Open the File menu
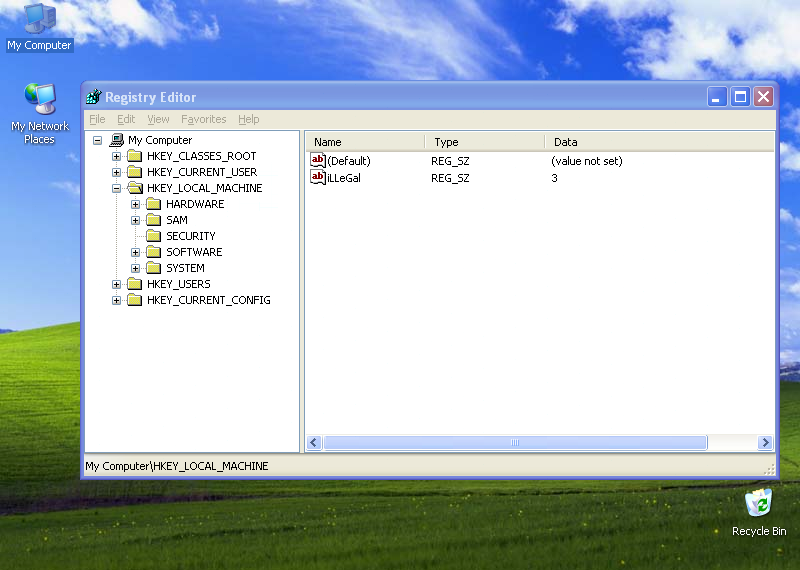Image resolution: width=800 pixels, height=570 pixels. coord(97,119)
